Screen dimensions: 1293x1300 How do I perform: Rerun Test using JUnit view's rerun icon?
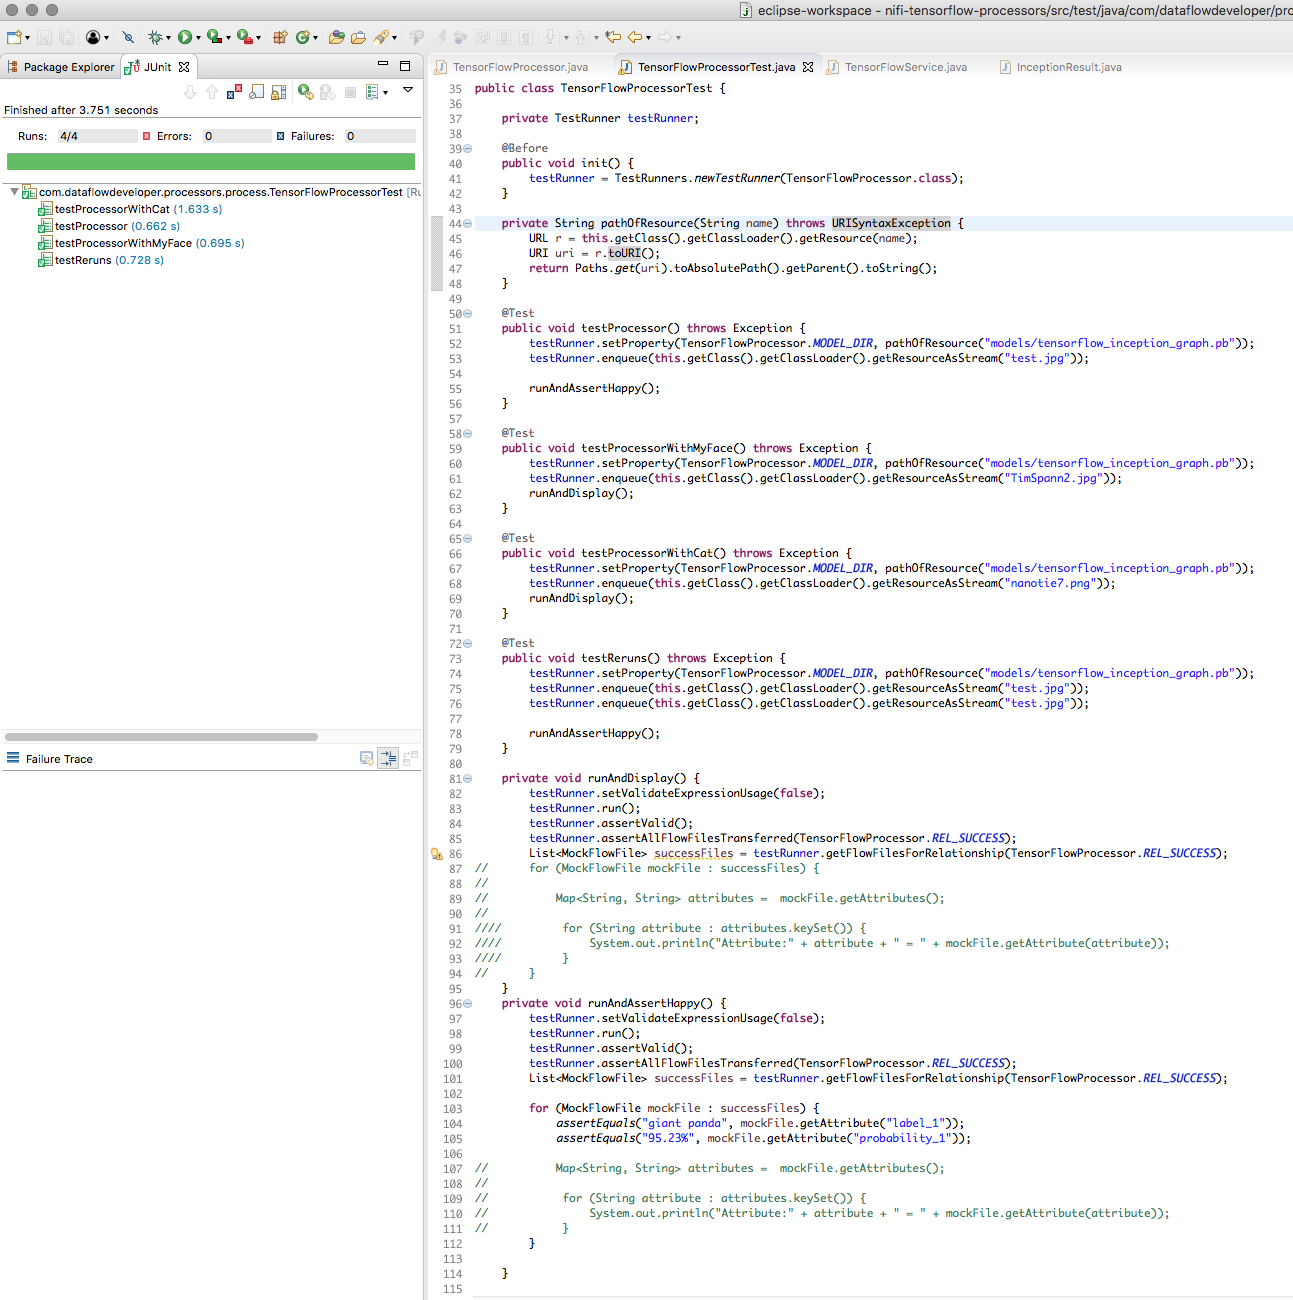coord(304,92)
